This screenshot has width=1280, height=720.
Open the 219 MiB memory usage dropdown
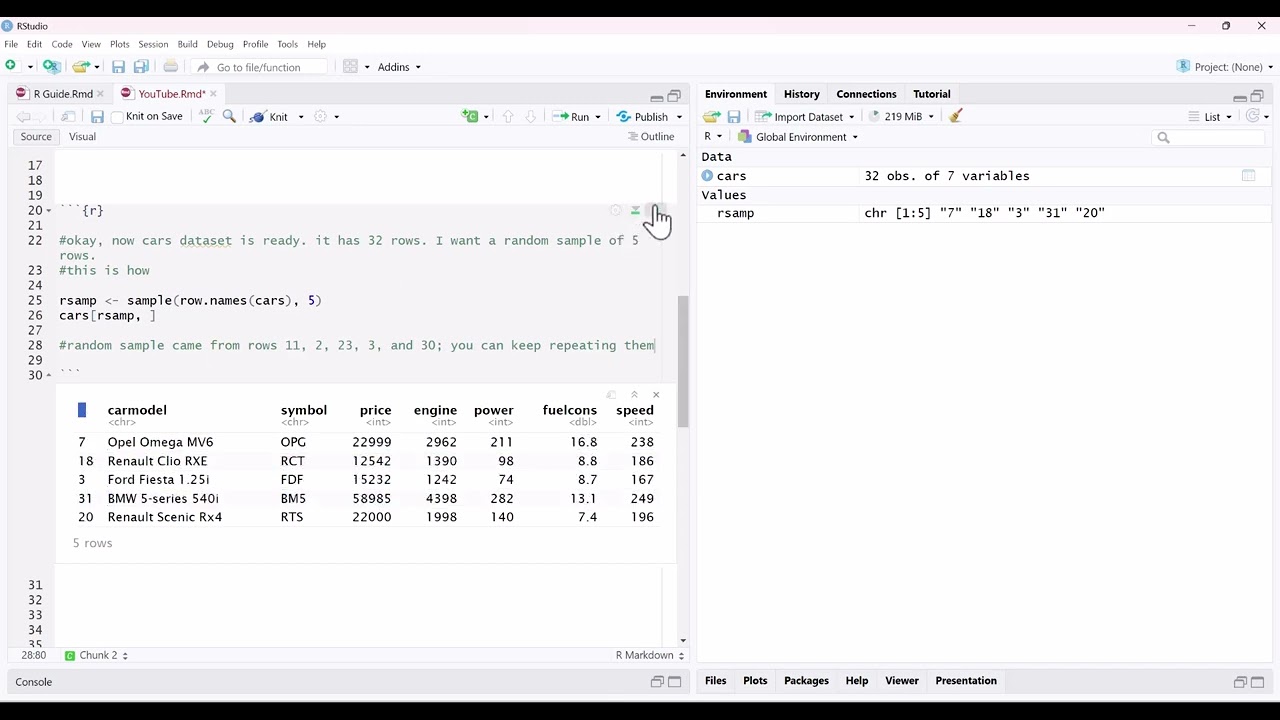(x=901, y=117)
